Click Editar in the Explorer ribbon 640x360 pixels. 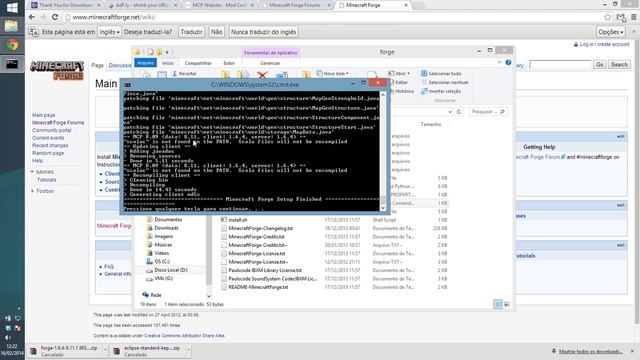pyautogui.click(x=398, y=82)
